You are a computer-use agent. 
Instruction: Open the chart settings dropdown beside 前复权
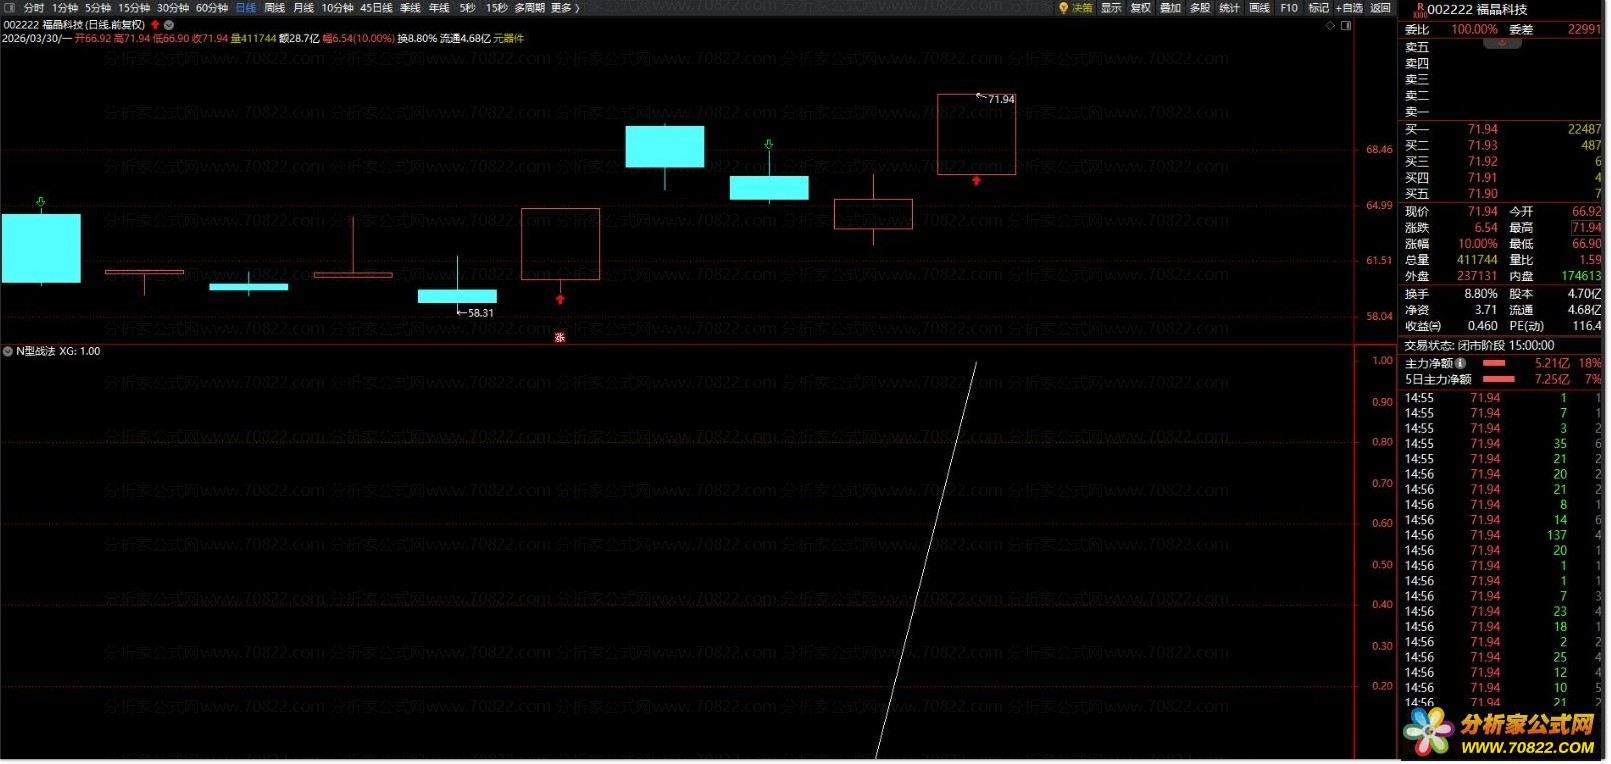click(x=169, y=25)
